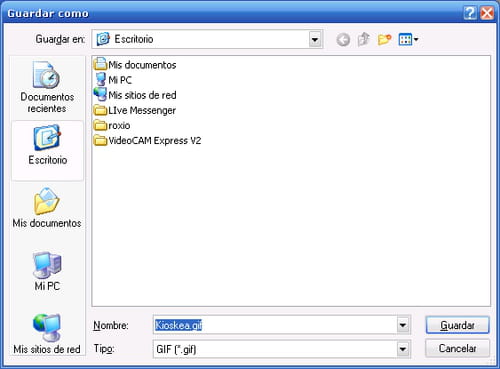The height and width of the screenshot is (369, 500).
Task: Select the VideoCAM Express V2 folder icon
Action: [100, 140]
